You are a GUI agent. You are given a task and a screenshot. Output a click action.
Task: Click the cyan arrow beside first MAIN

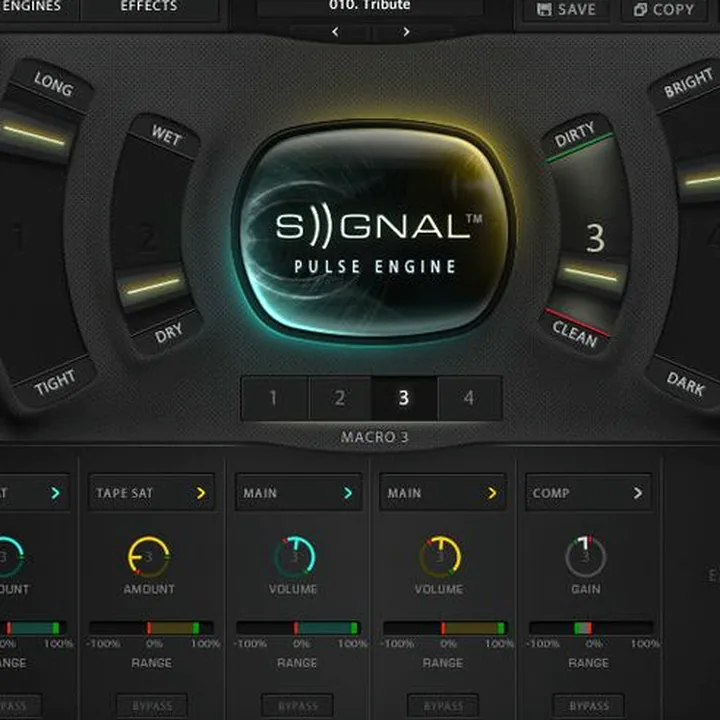point(348,493)
